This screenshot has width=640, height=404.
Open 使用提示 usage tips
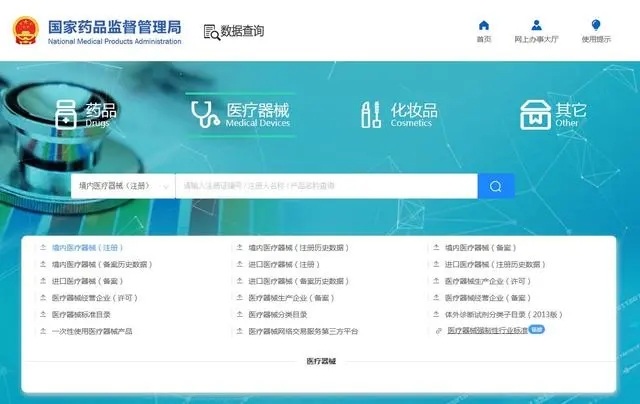point(596,31)
